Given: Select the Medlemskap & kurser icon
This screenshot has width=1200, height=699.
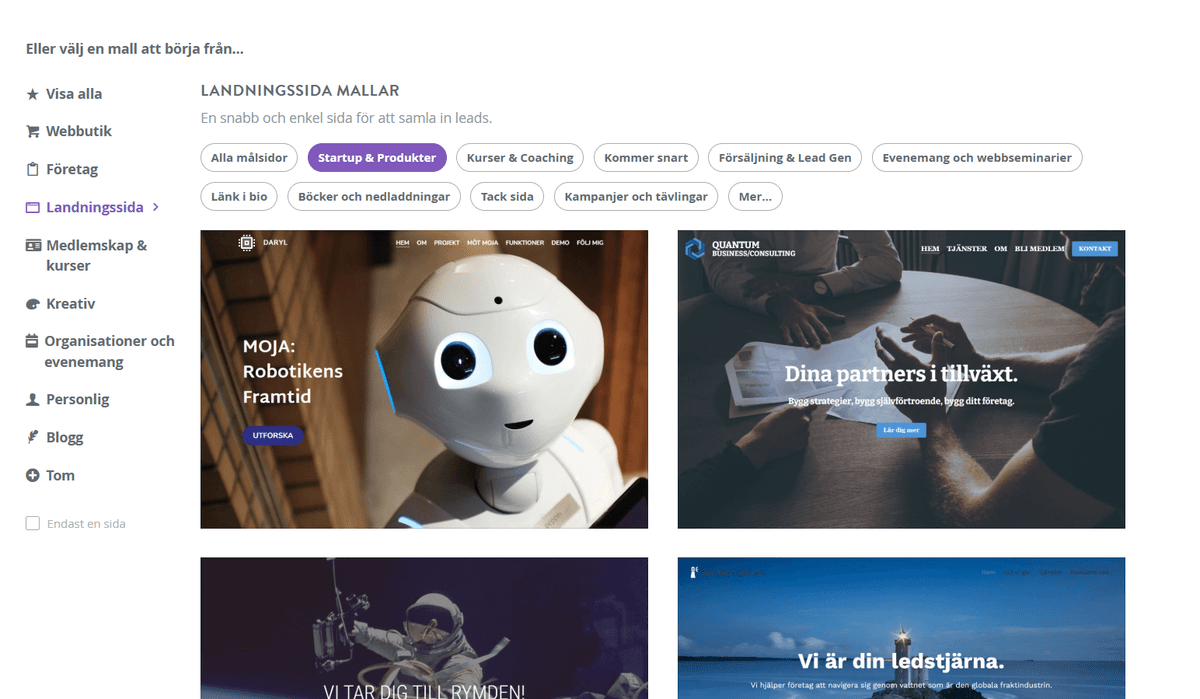Looking at the screenshot, I should pos(33,245).
